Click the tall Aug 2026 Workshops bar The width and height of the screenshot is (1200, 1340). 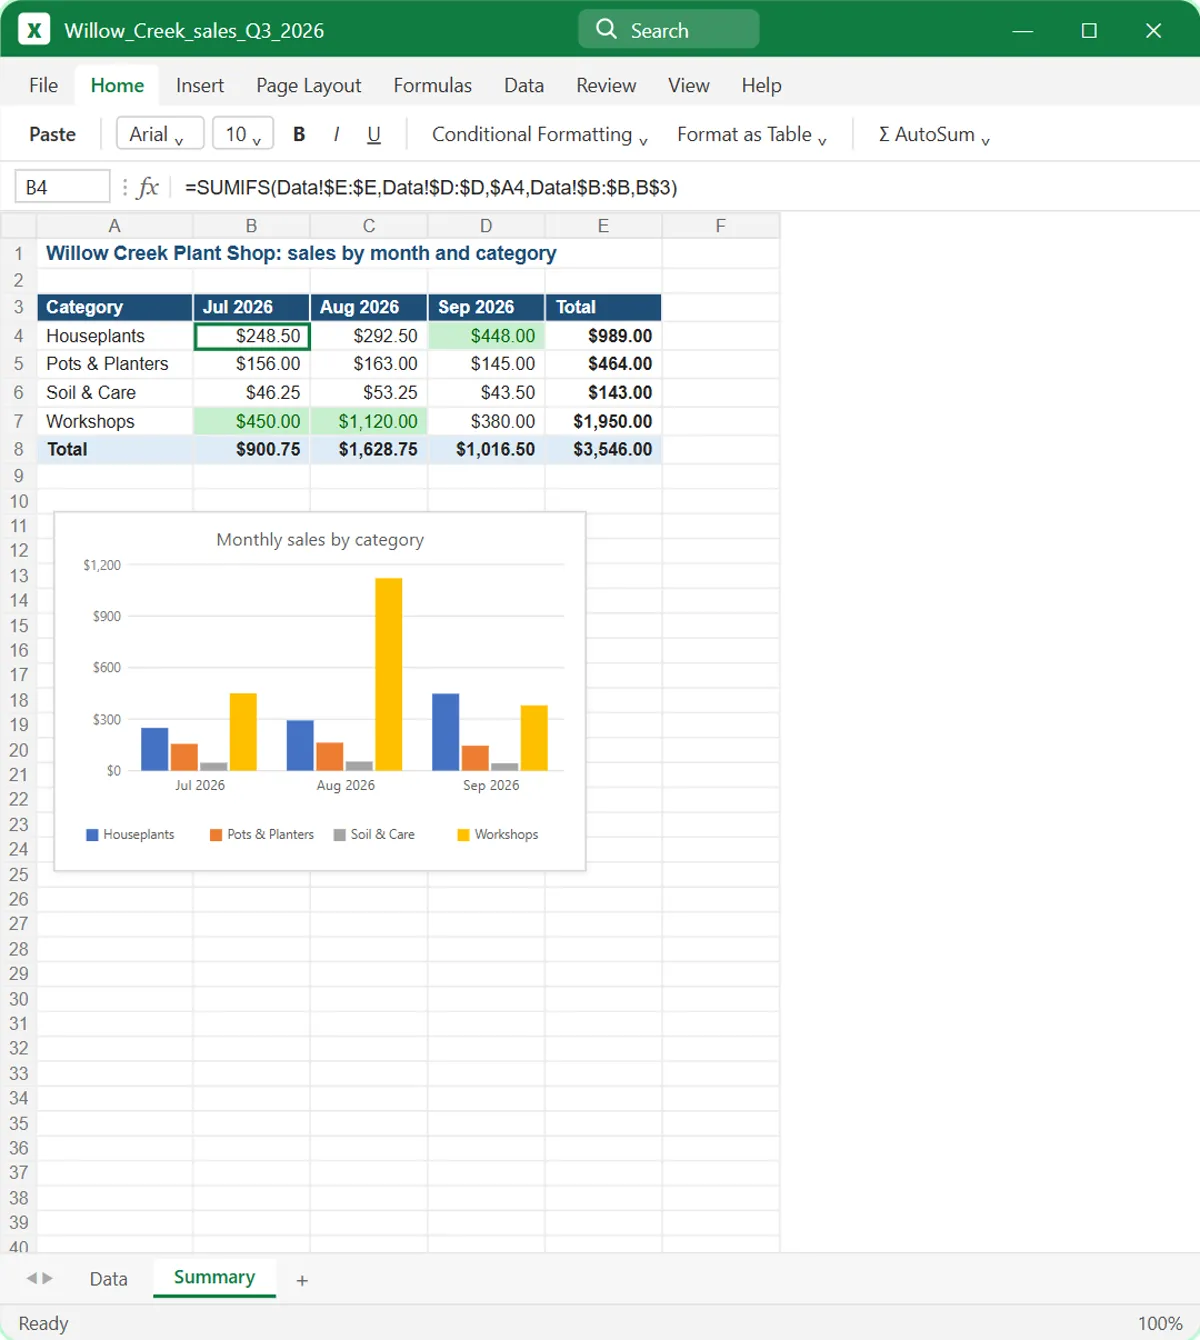click(389, 674)
